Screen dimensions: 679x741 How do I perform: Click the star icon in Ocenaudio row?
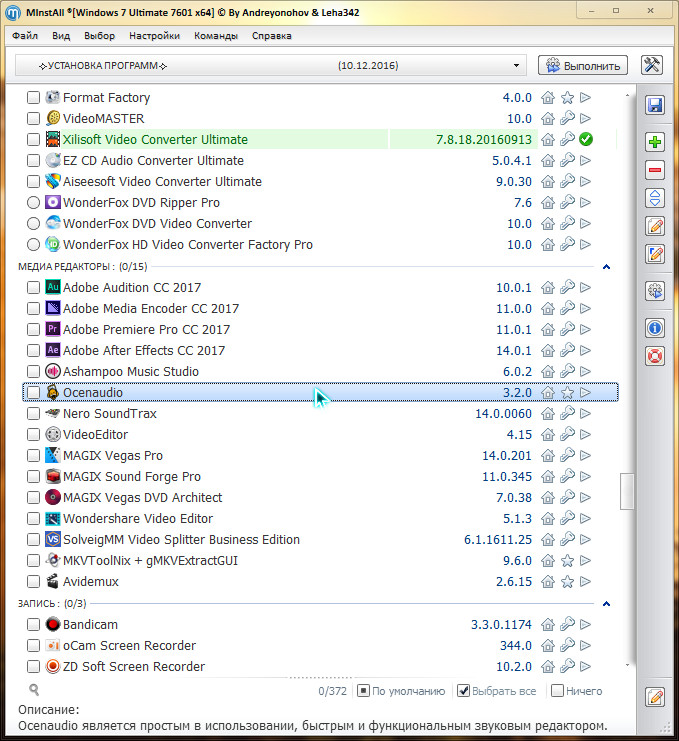[x=567, y=393]
